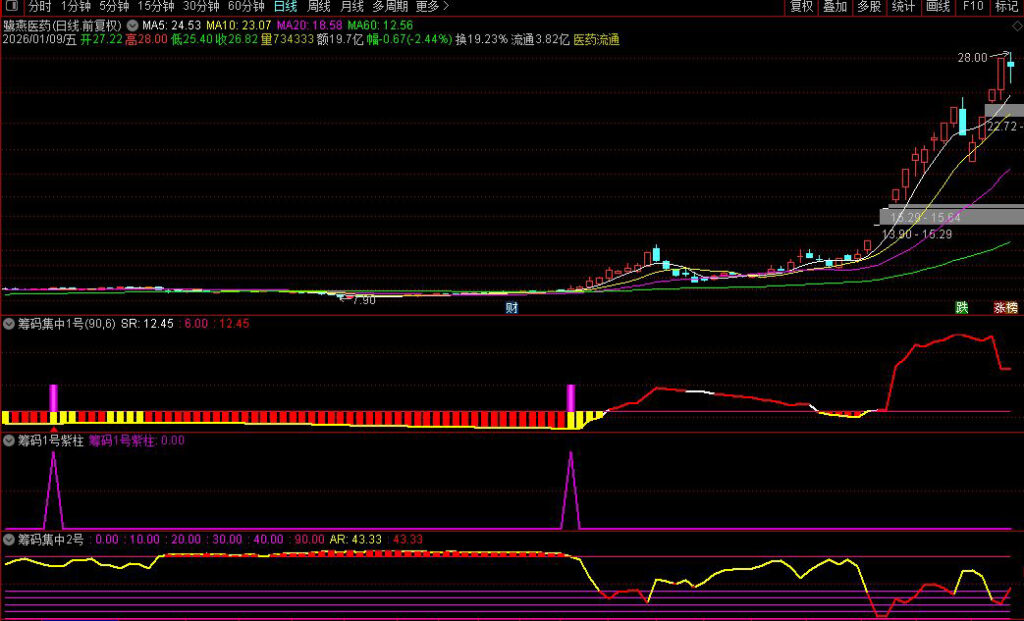Expand the 更多 more periods menu
The image size is (1024, 621).
432,7
